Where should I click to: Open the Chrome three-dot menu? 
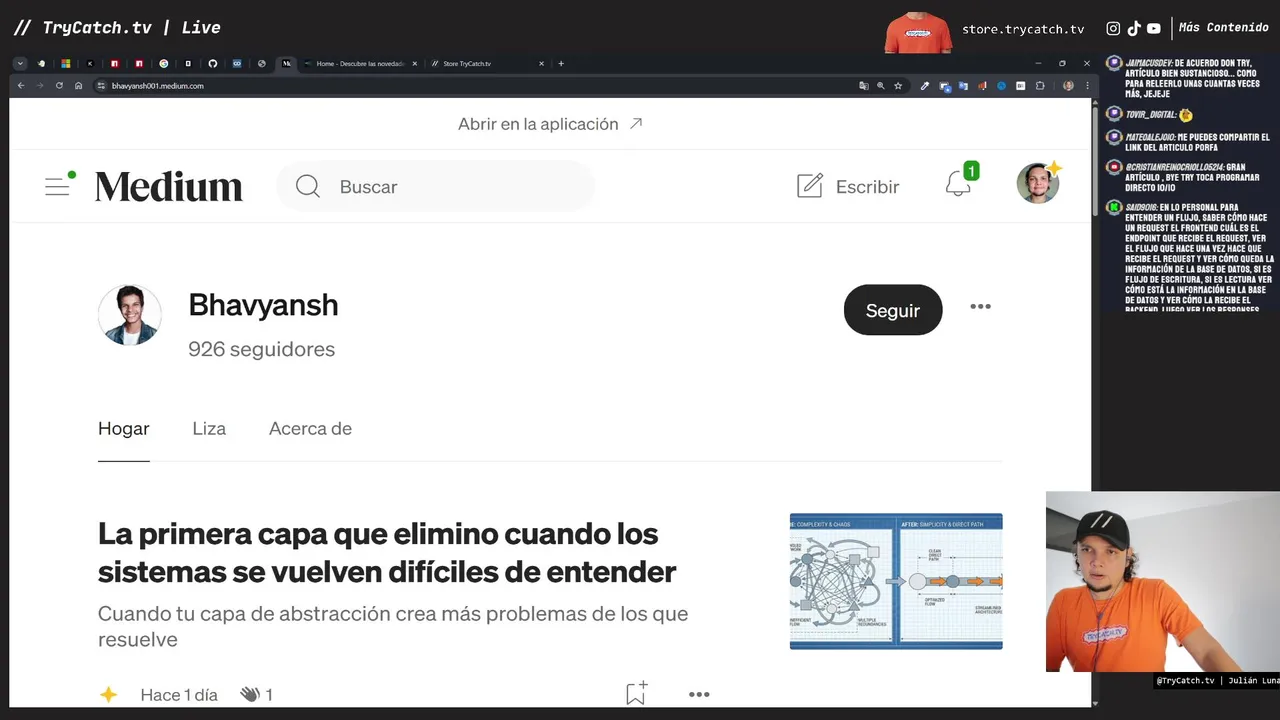(x=1087, y=86)
